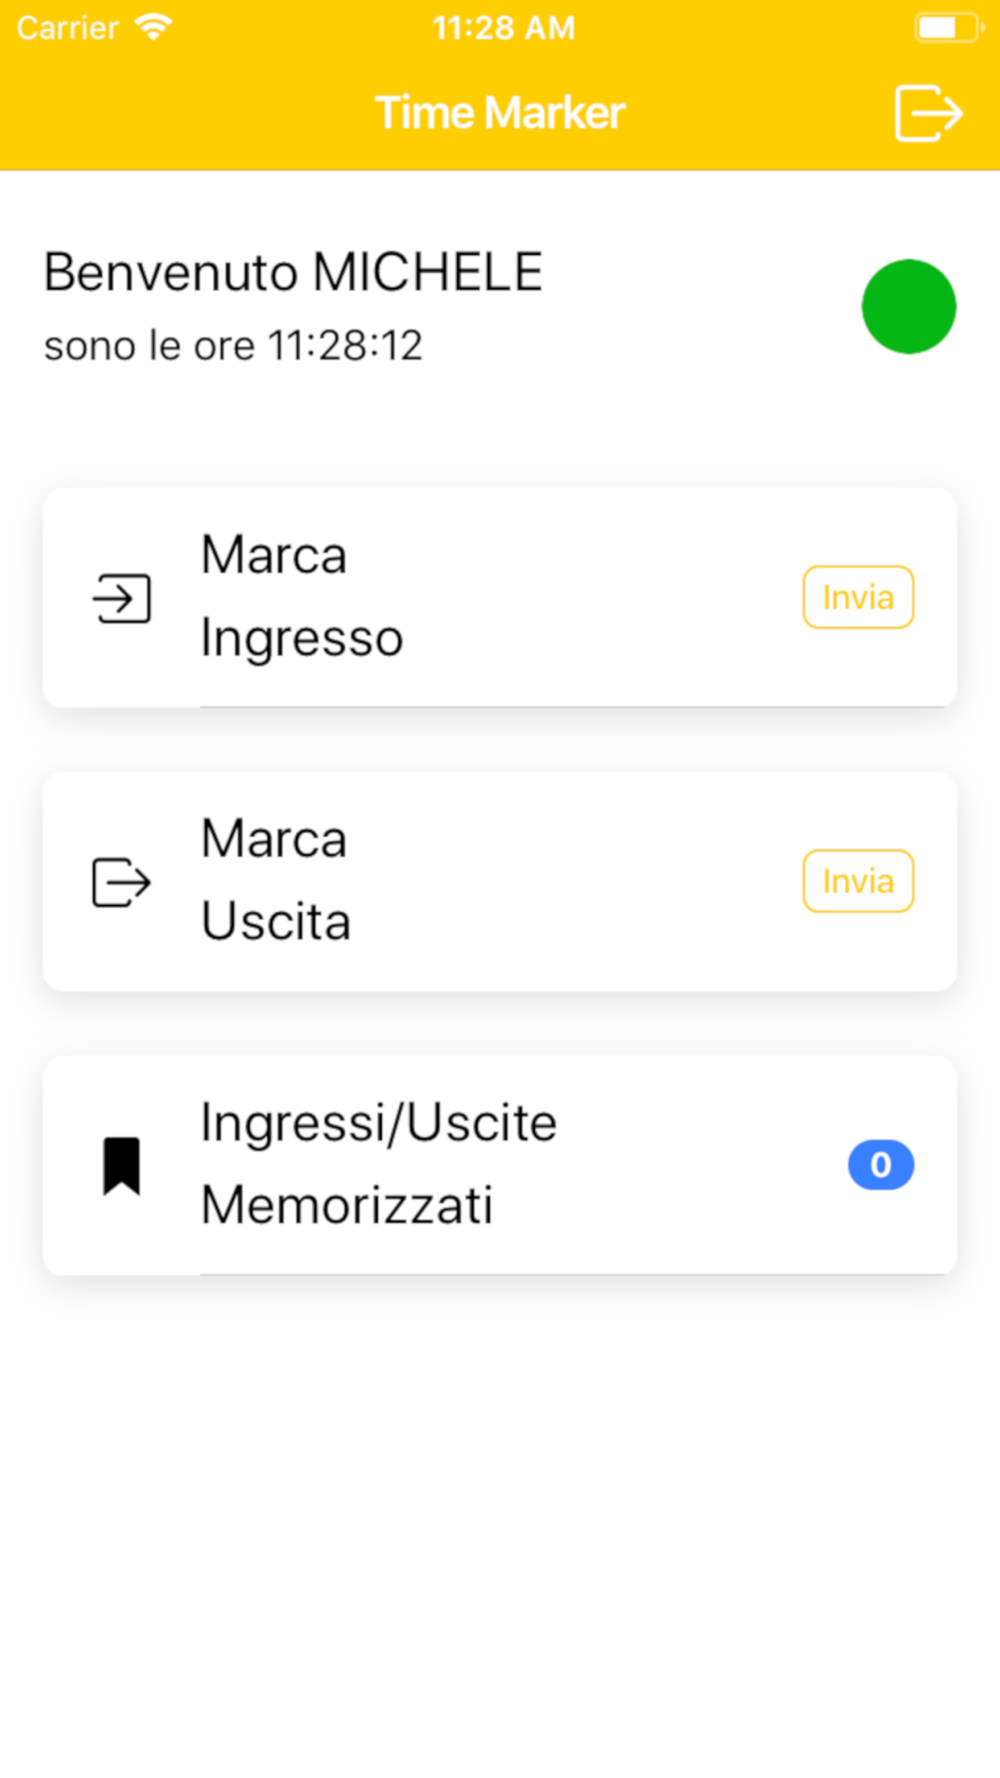Tap the black bookmark icon

(122, 1166)
